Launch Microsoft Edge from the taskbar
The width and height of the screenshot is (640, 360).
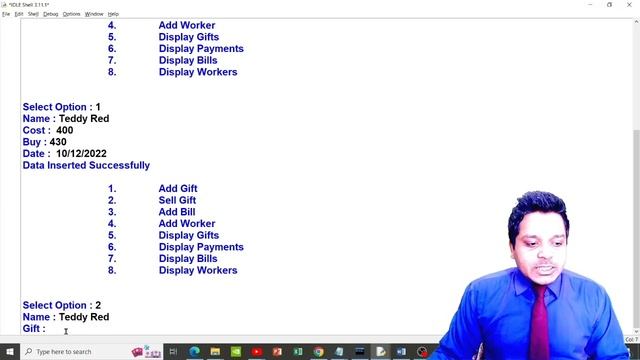pos(194,351)
